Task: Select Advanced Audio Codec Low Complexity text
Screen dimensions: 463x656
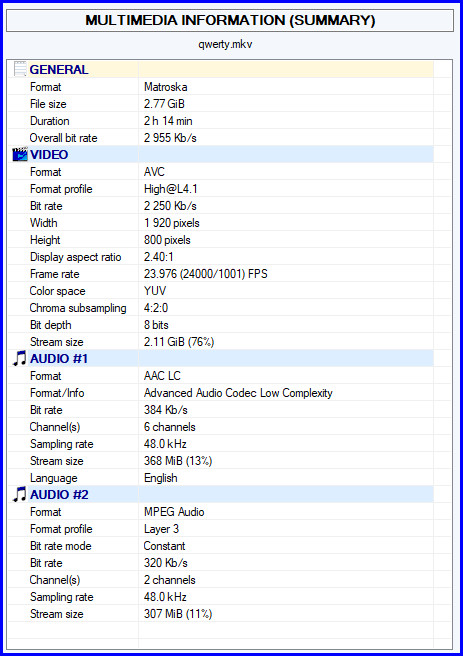Action: click(238, 393)
